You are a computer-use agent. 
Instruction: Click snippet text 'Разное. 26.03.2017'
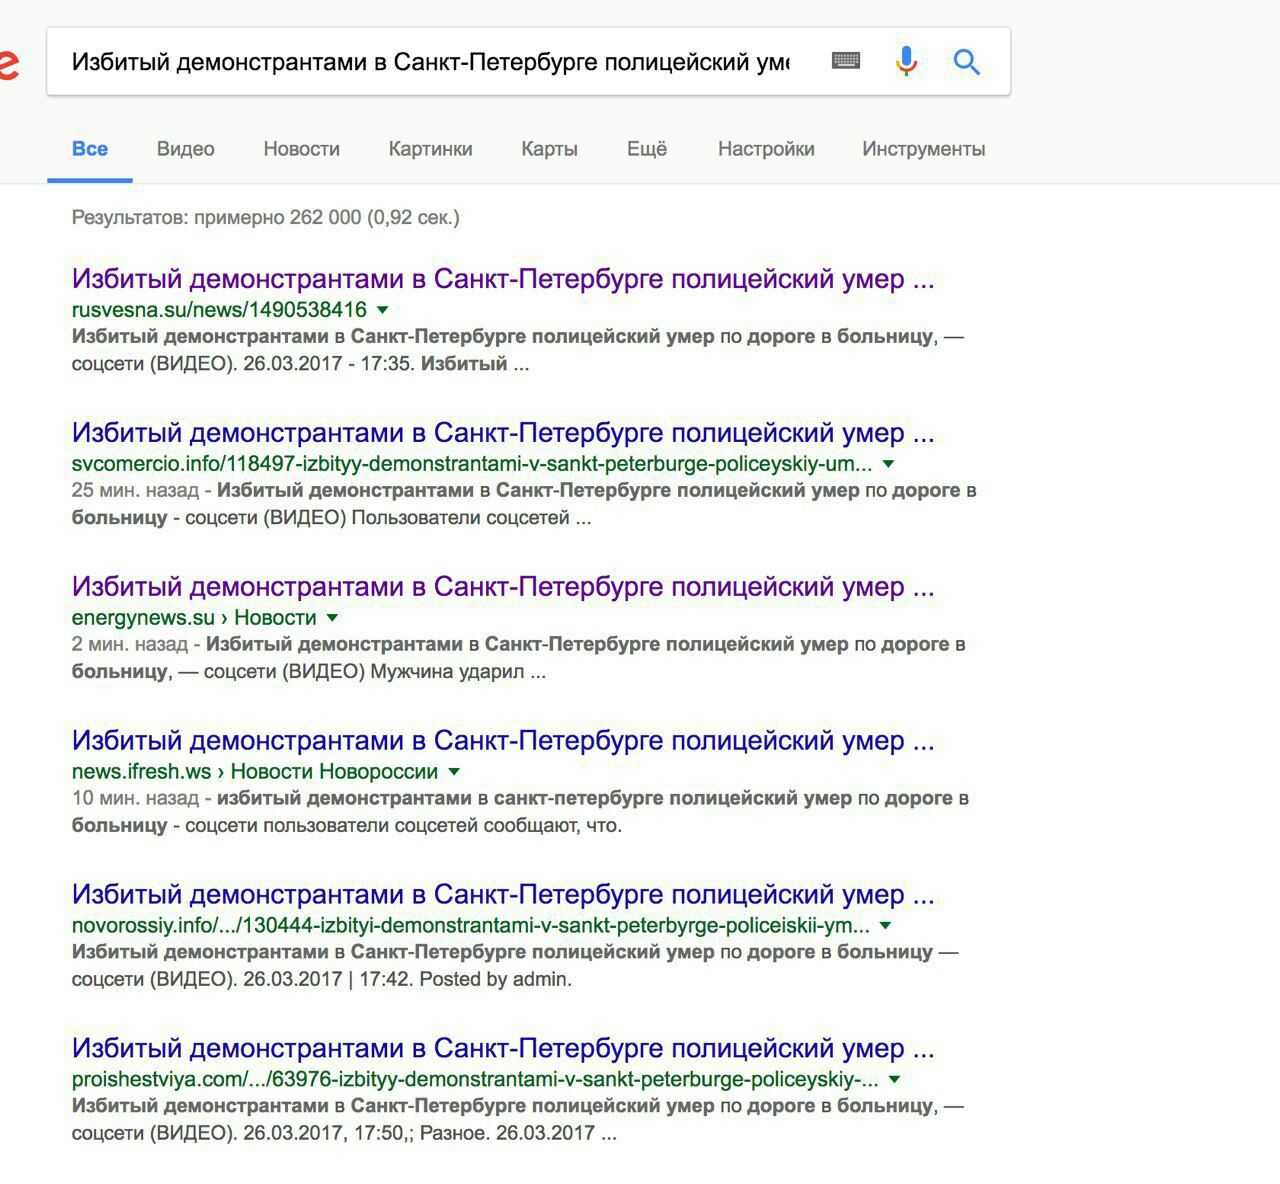click(507, 1134)
